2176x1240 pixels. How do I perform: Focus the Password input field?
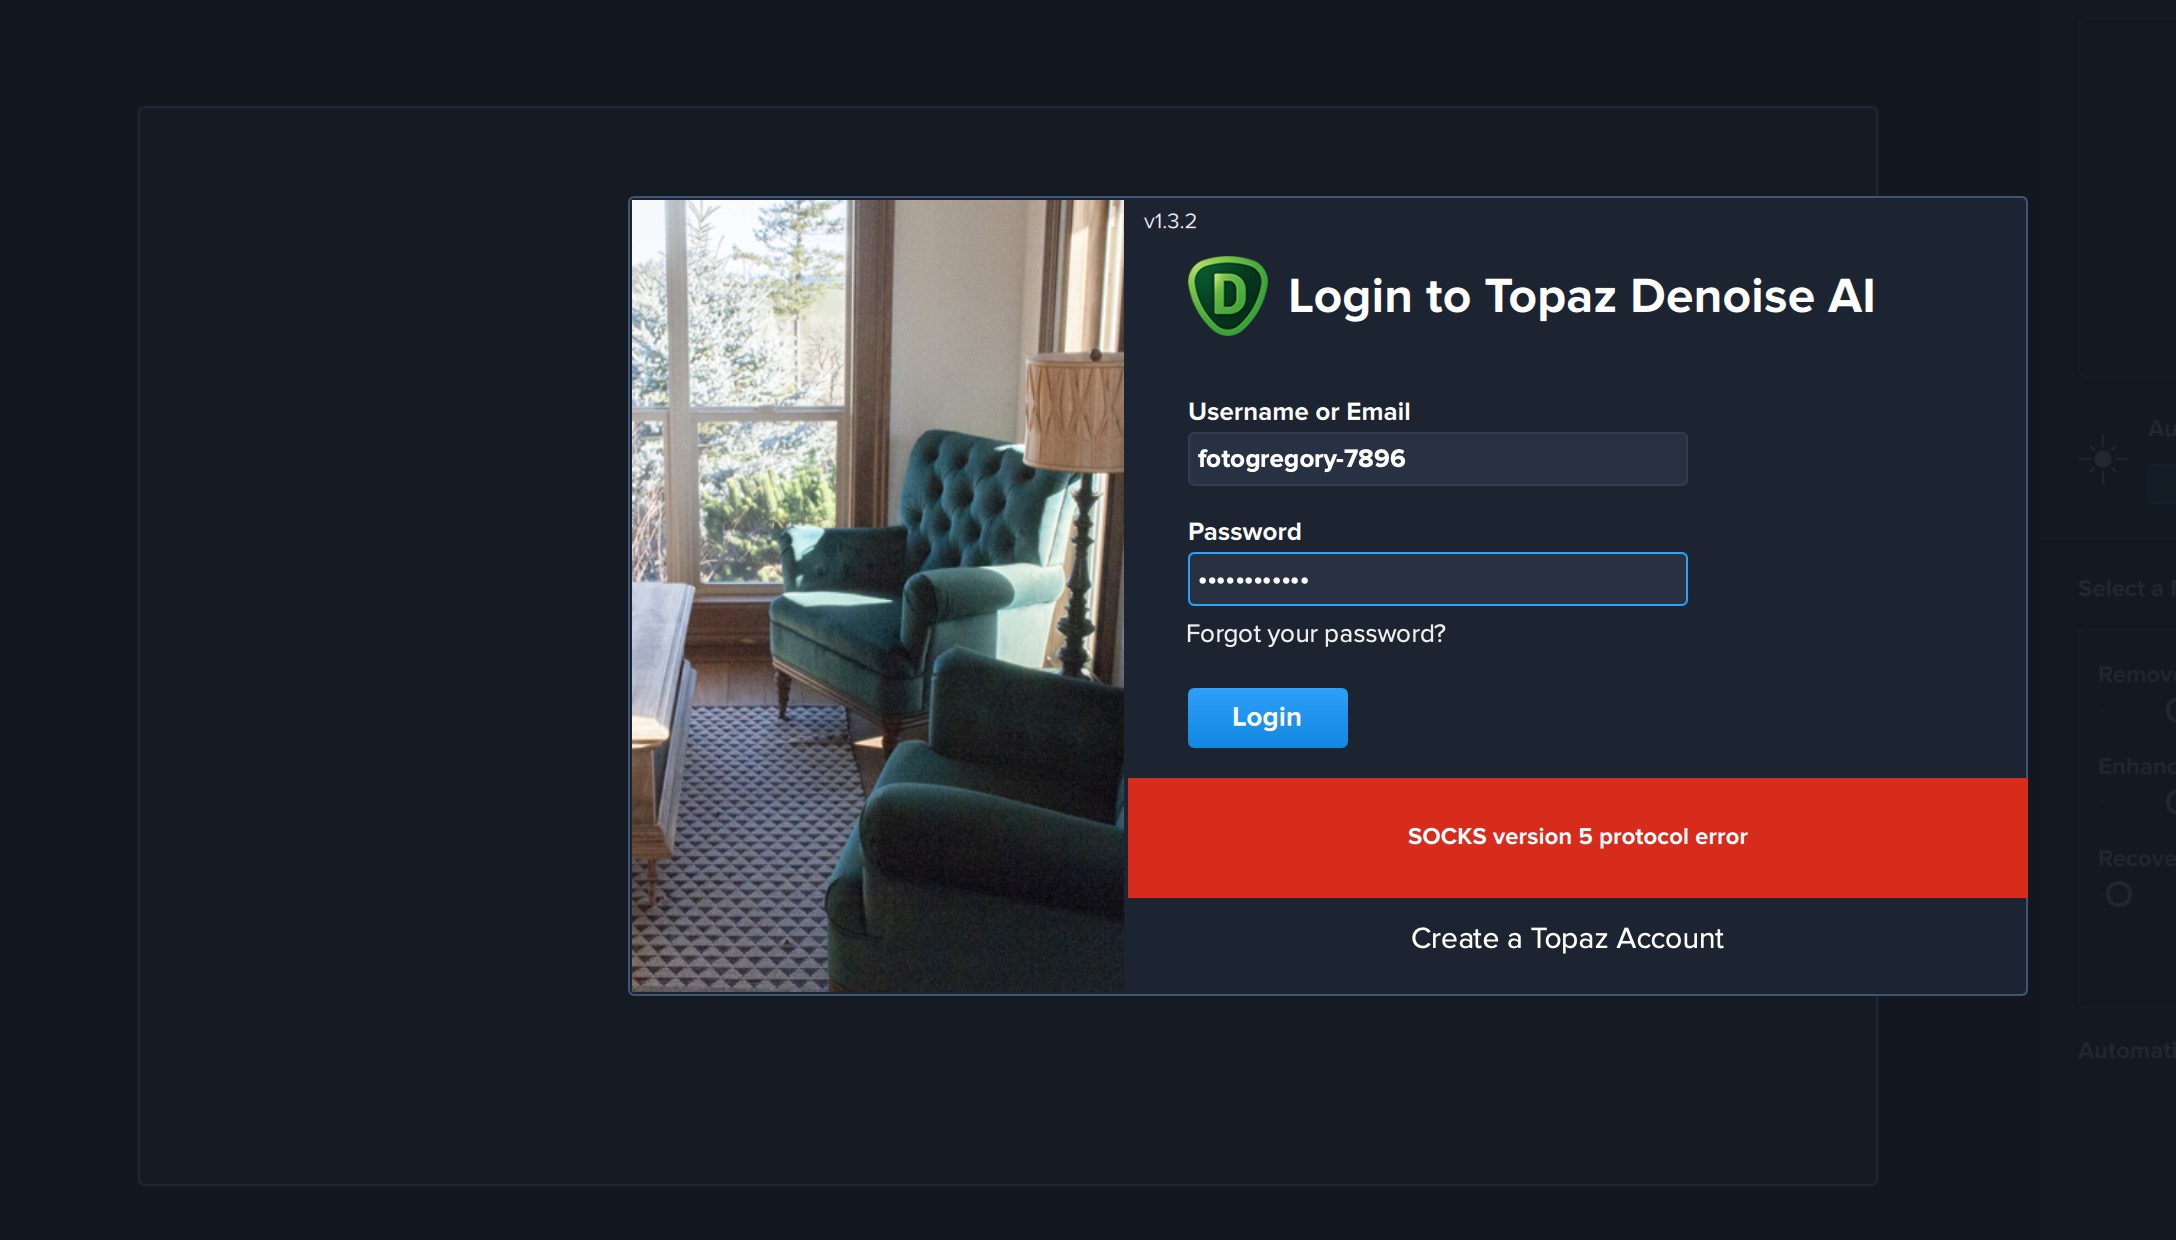click(1437, 579)
